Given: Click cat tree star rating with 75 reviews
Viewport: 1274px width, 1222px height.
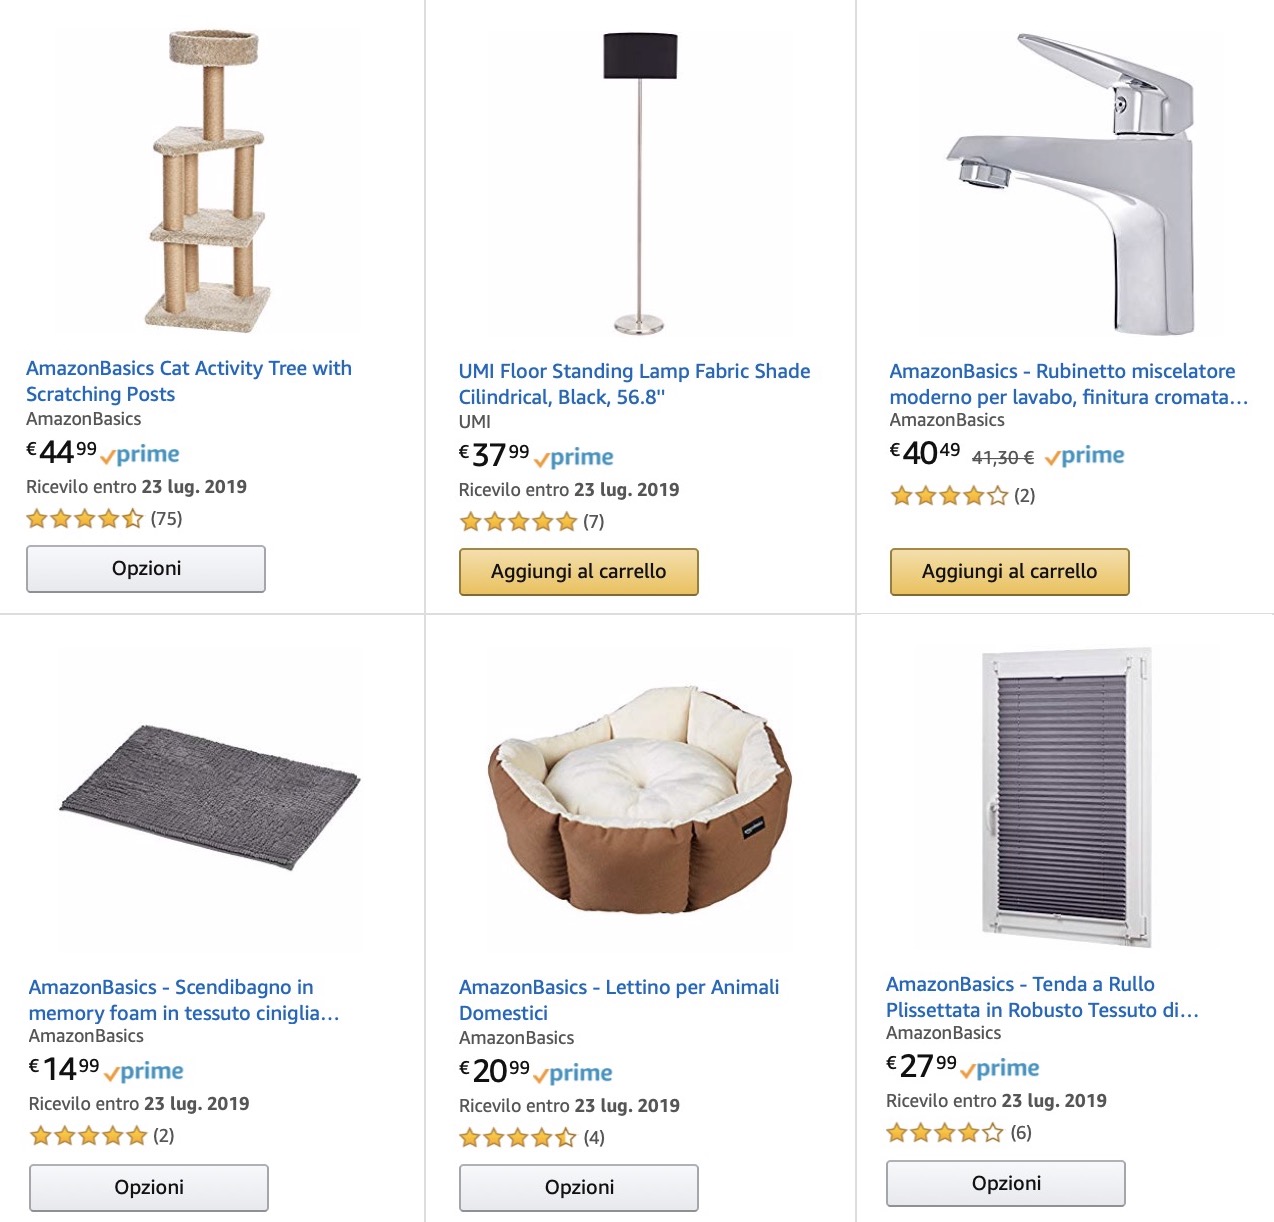Looking at the screenshot, I should [x=85, y=519].
